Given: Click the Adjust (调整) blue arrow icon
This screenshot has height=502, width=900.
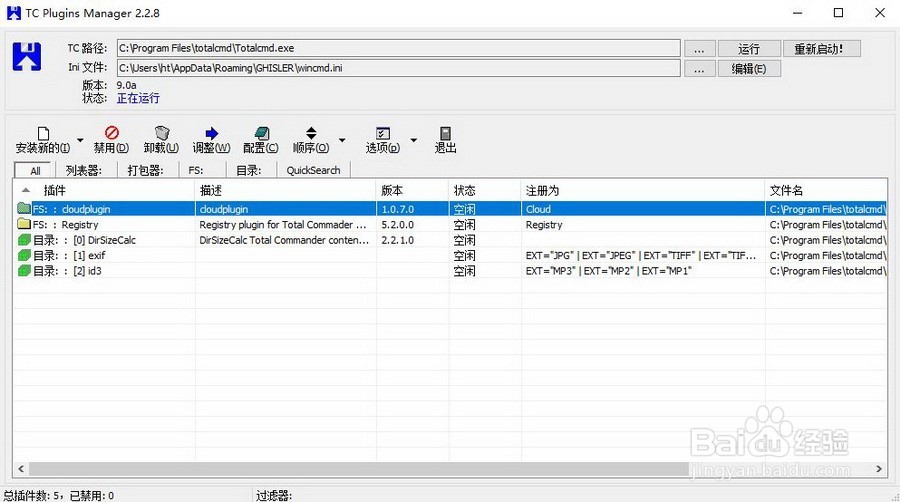Looking at the screenshot, I should point(211,134).
